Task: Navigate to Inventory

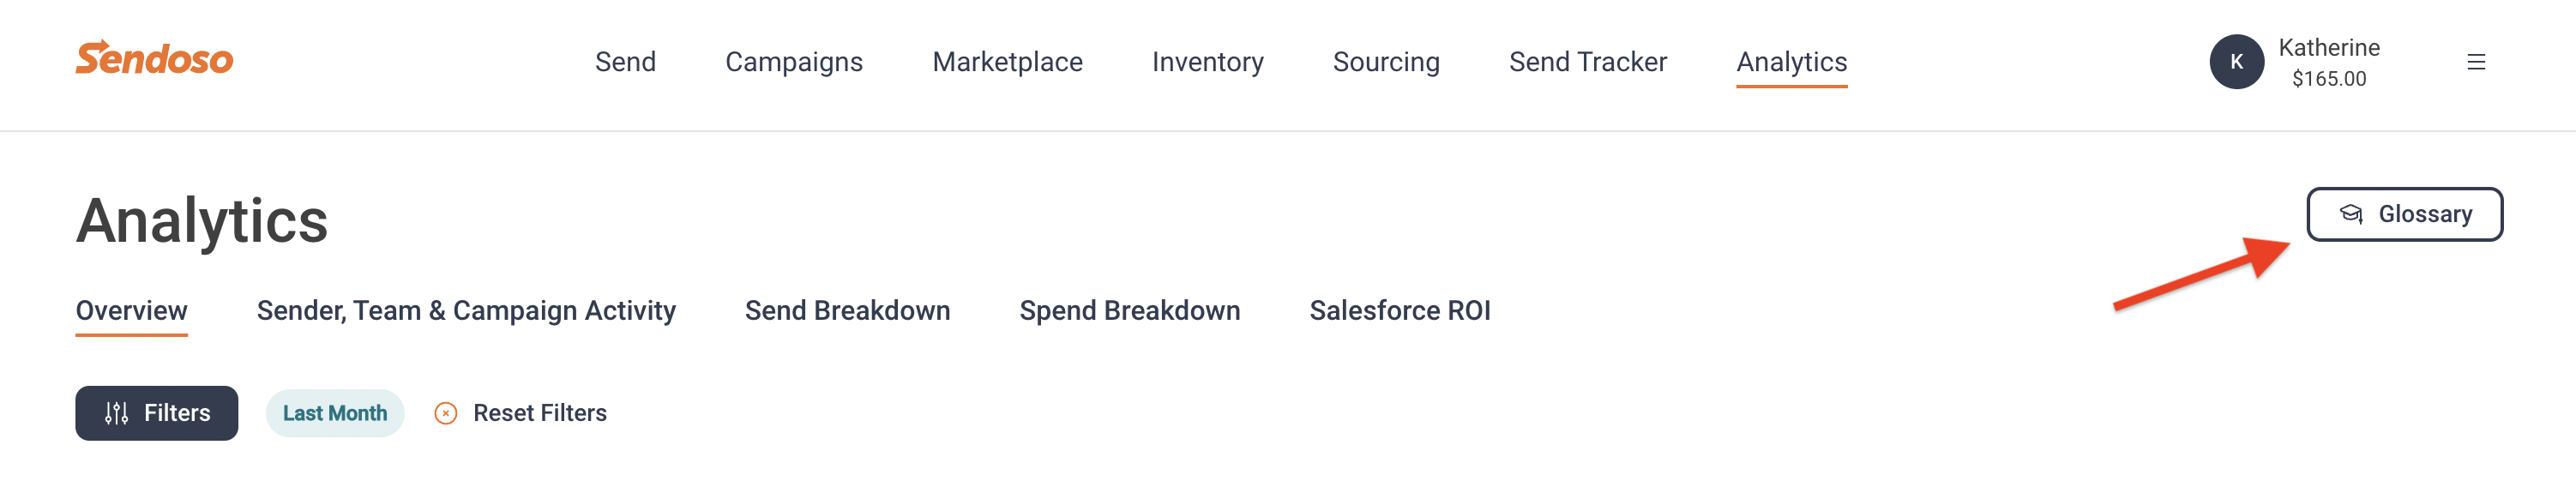Action: point(1207,62)
